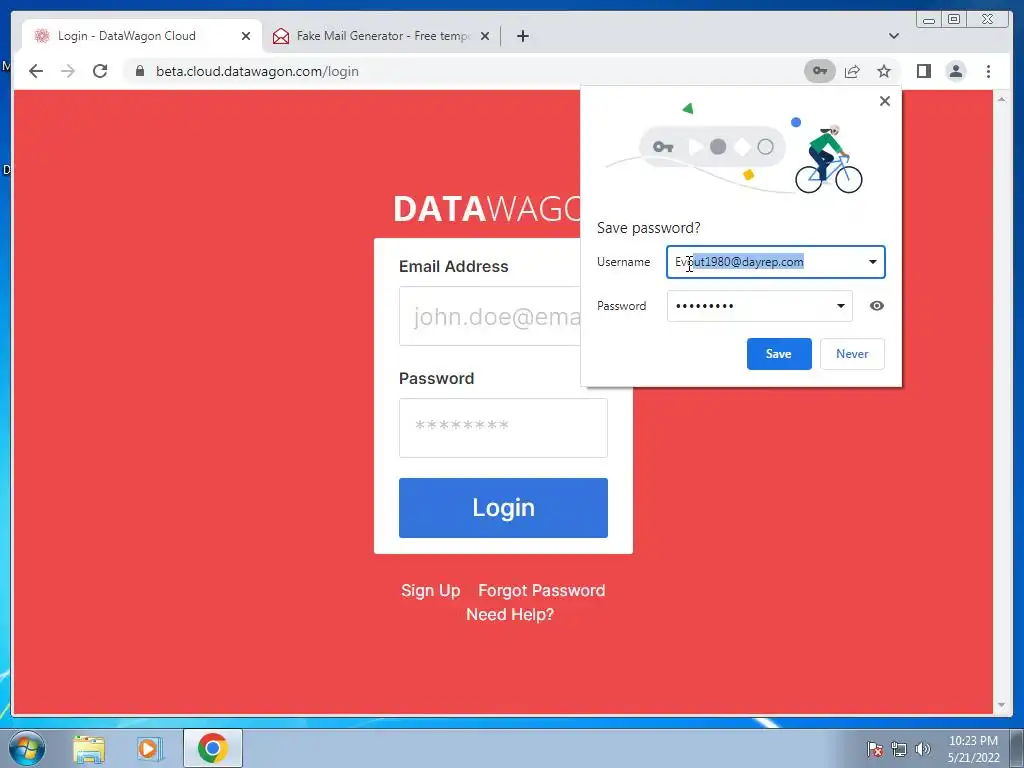
Task: Close the Fake Mail Generator tab
Action: point(485,36)
